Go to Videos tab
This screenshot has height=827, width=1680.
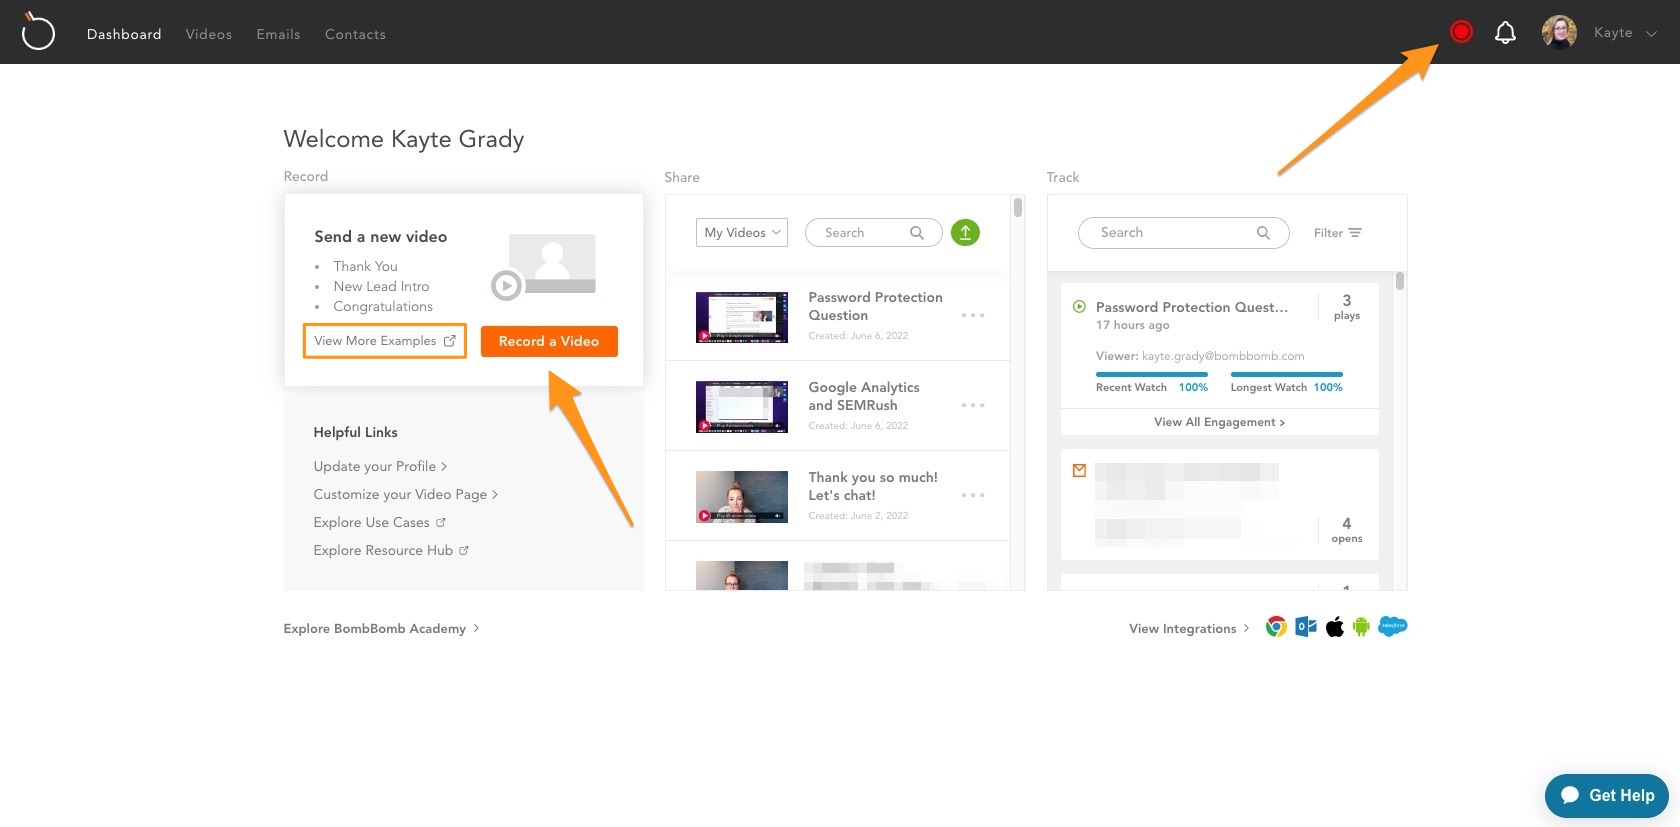tap(209, 34)
